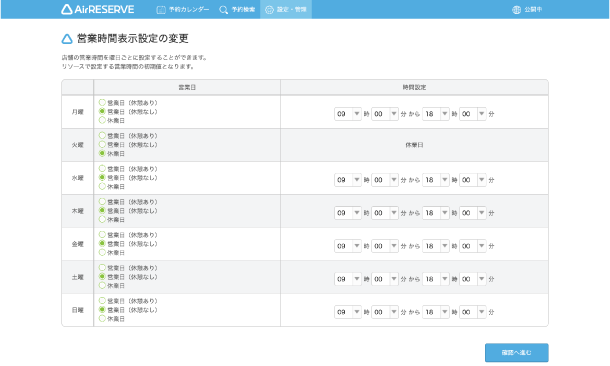Select 営業日（休憩あり） for 火曜

pos(102,135)
